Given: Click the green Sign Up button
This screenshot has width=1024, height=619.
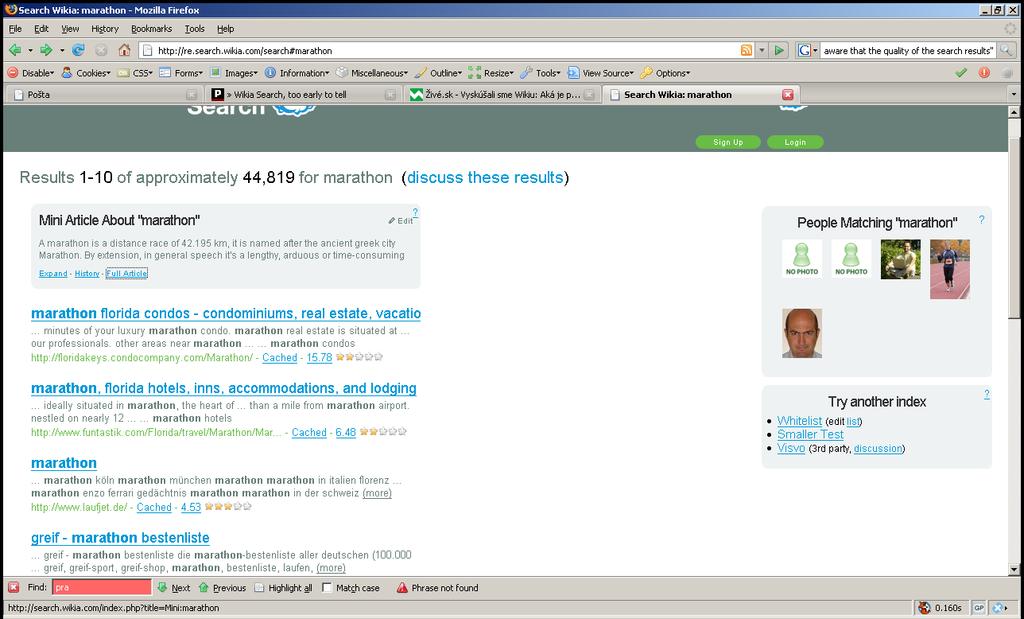Looking at the screenshot, I should [728, 142].
